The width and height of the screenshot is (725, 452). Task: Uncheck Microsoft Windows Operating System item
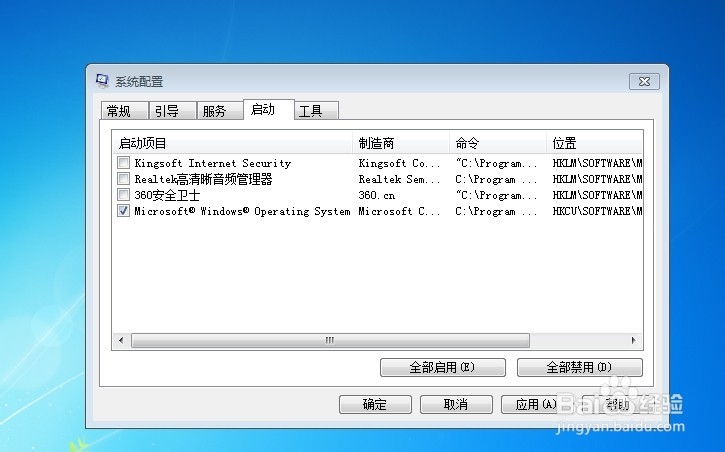(x=123, y=211)
